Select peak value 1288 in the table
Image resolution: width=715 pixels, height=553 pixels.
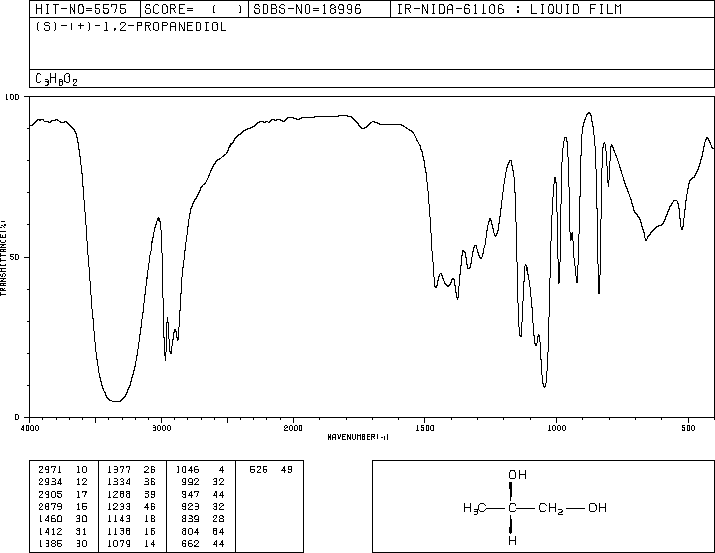click(x=119, y=494)
